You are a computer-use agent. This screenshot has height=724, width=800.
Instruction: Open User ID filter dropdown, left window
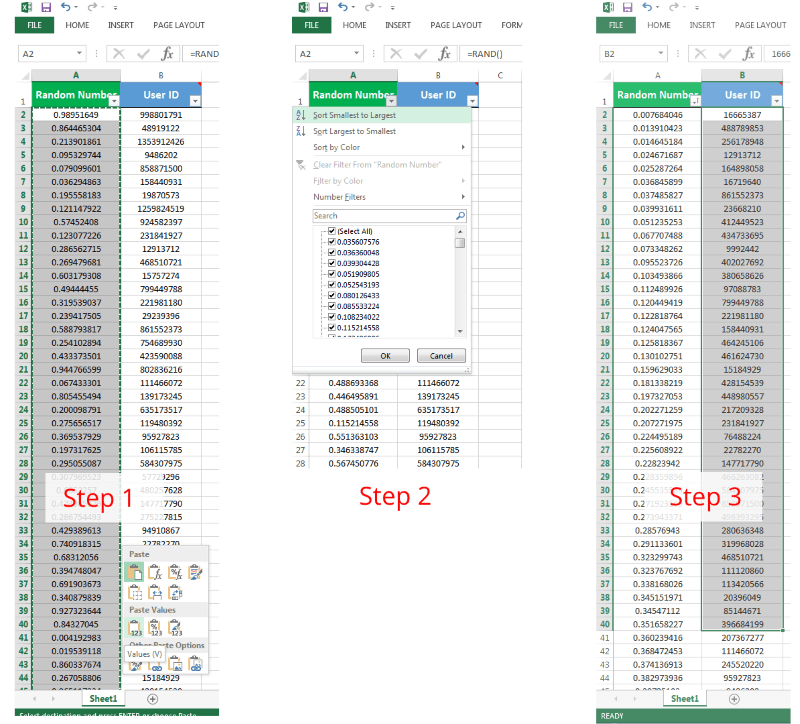click(x=195, y=101)
